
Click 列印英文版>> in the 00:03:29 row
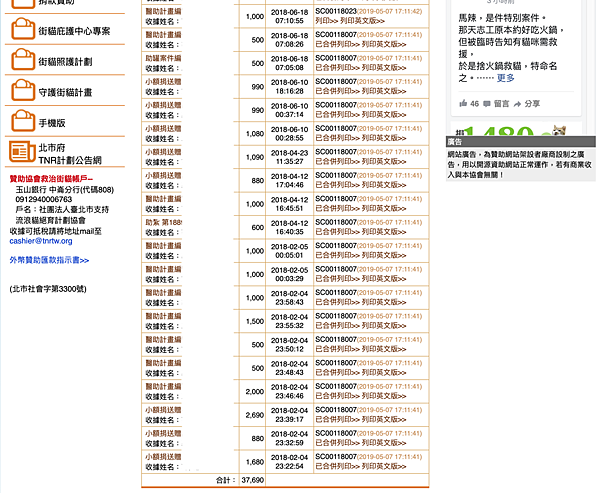(384, 278)
